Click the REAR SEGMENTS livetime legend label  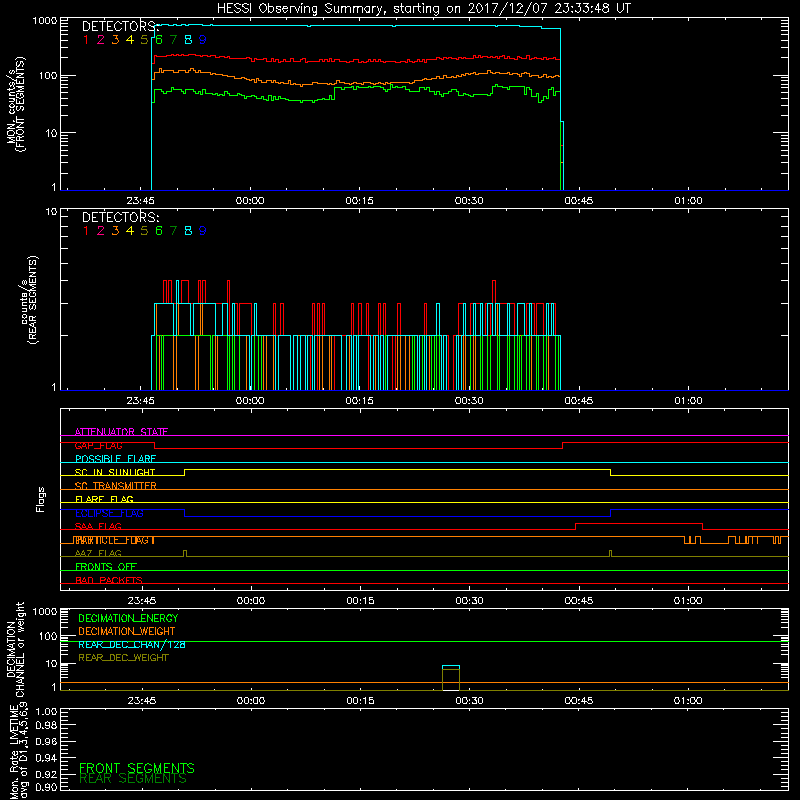click(x=133, y=779)
